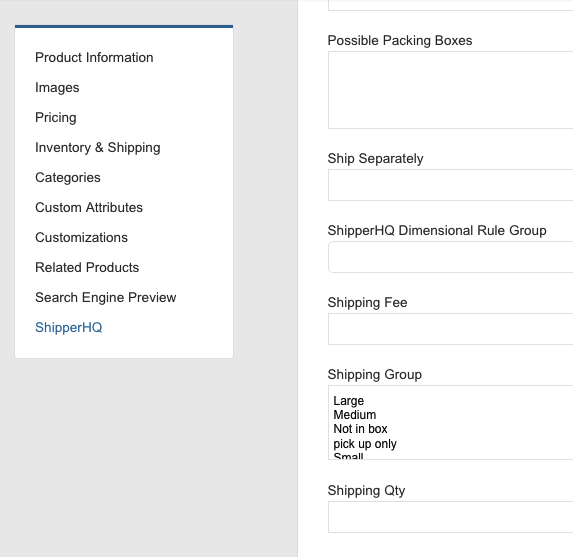Click the Shipping Qty input field
This screenshot has height=557, width=573.
click(451, 517)
